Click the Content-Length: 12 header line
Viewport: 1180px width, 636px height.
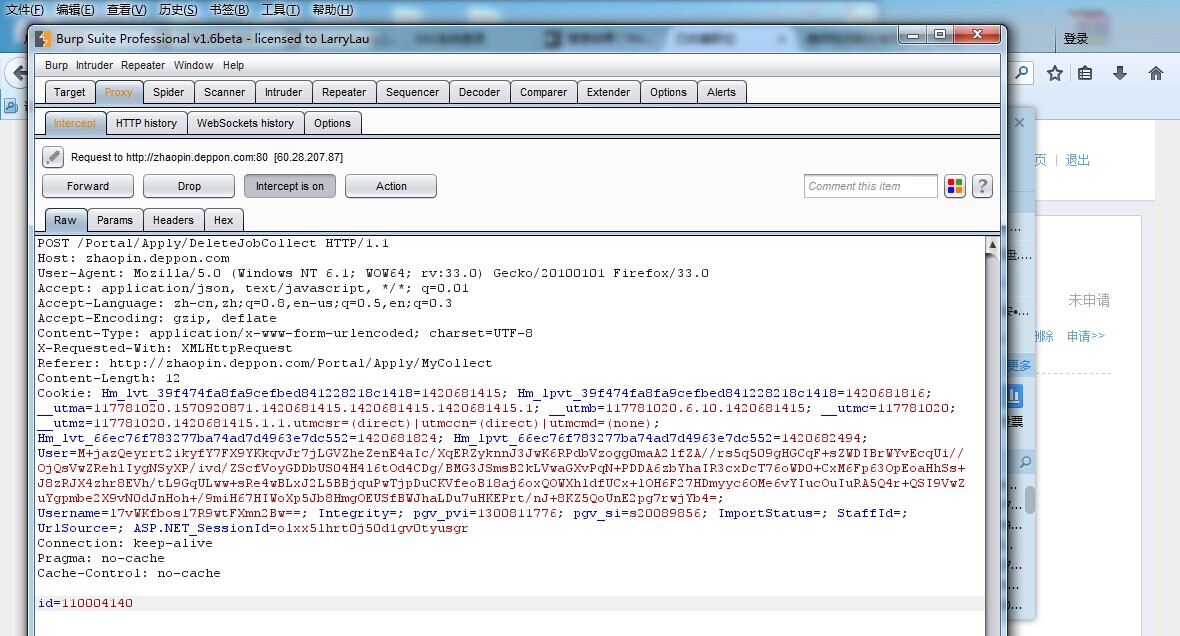[108, 378]
